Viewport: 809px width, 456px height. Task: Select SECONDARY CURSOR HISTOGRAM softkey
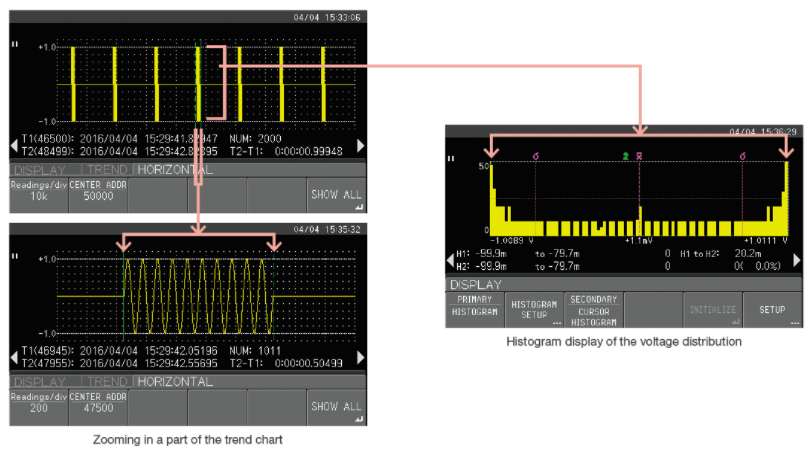click(x=594, y=311)
